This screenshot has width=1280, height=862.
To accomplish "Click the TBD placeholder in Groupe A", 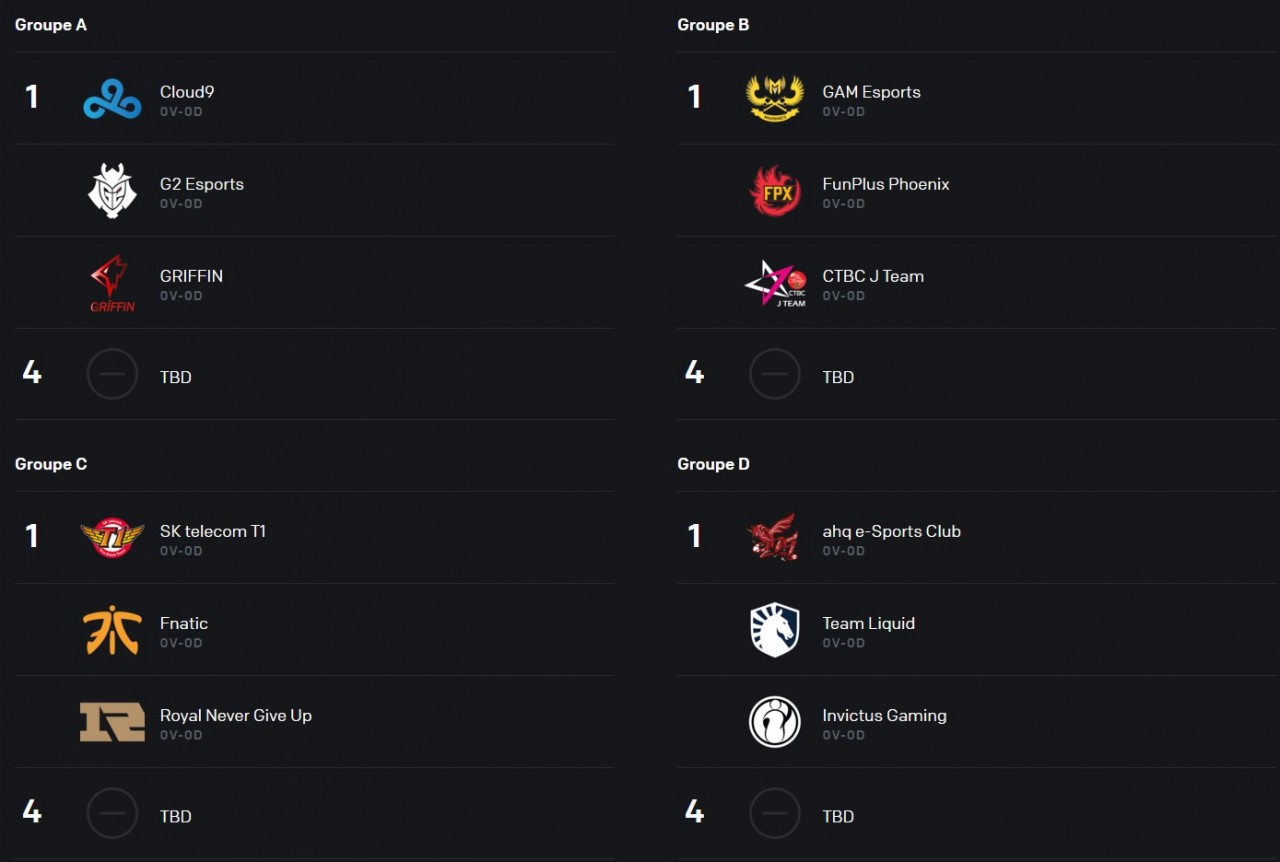I will click(176, 377).
